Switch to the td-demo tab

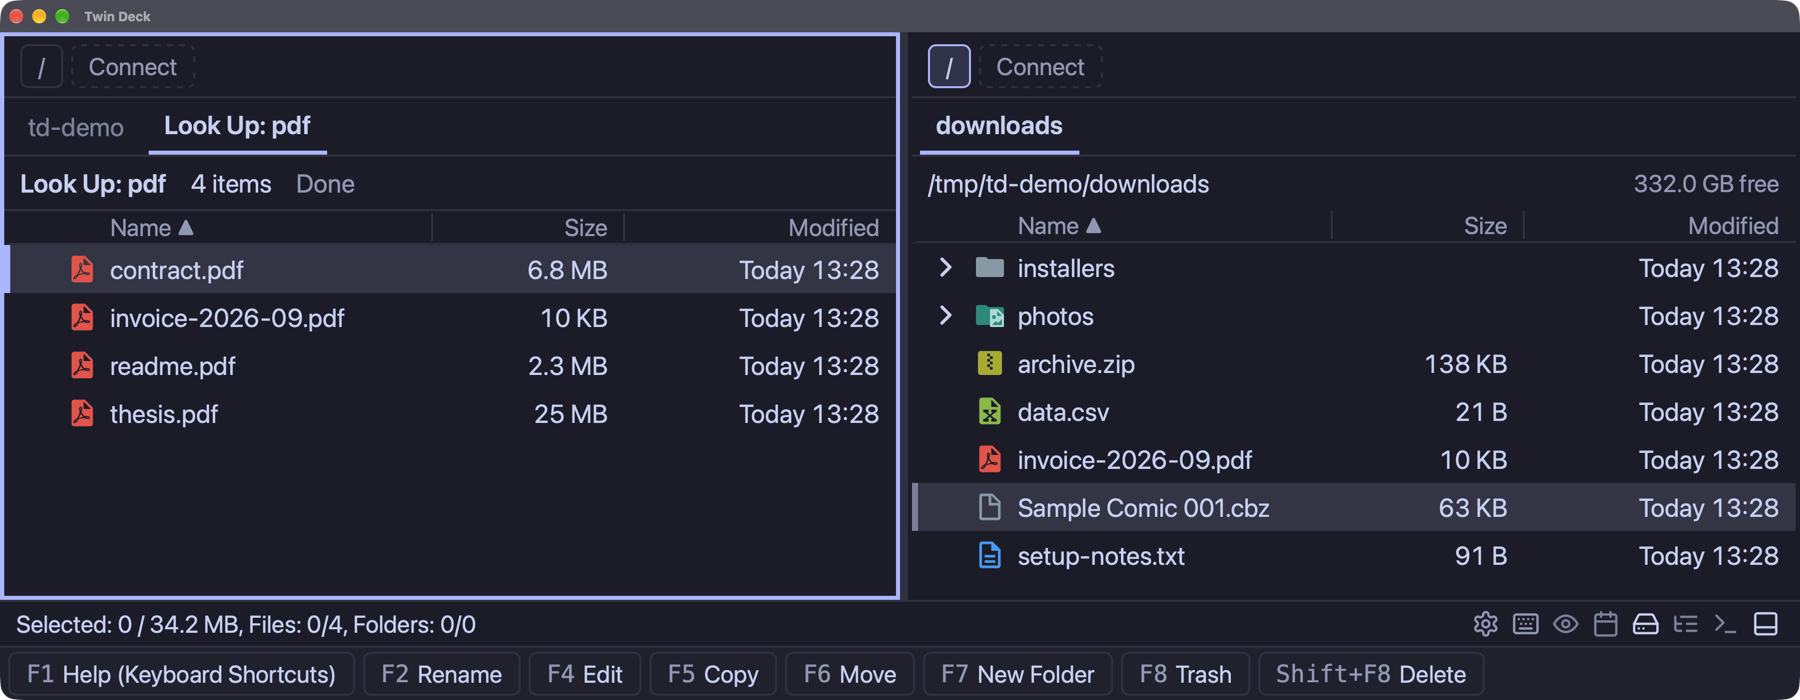tap(76, 127)
